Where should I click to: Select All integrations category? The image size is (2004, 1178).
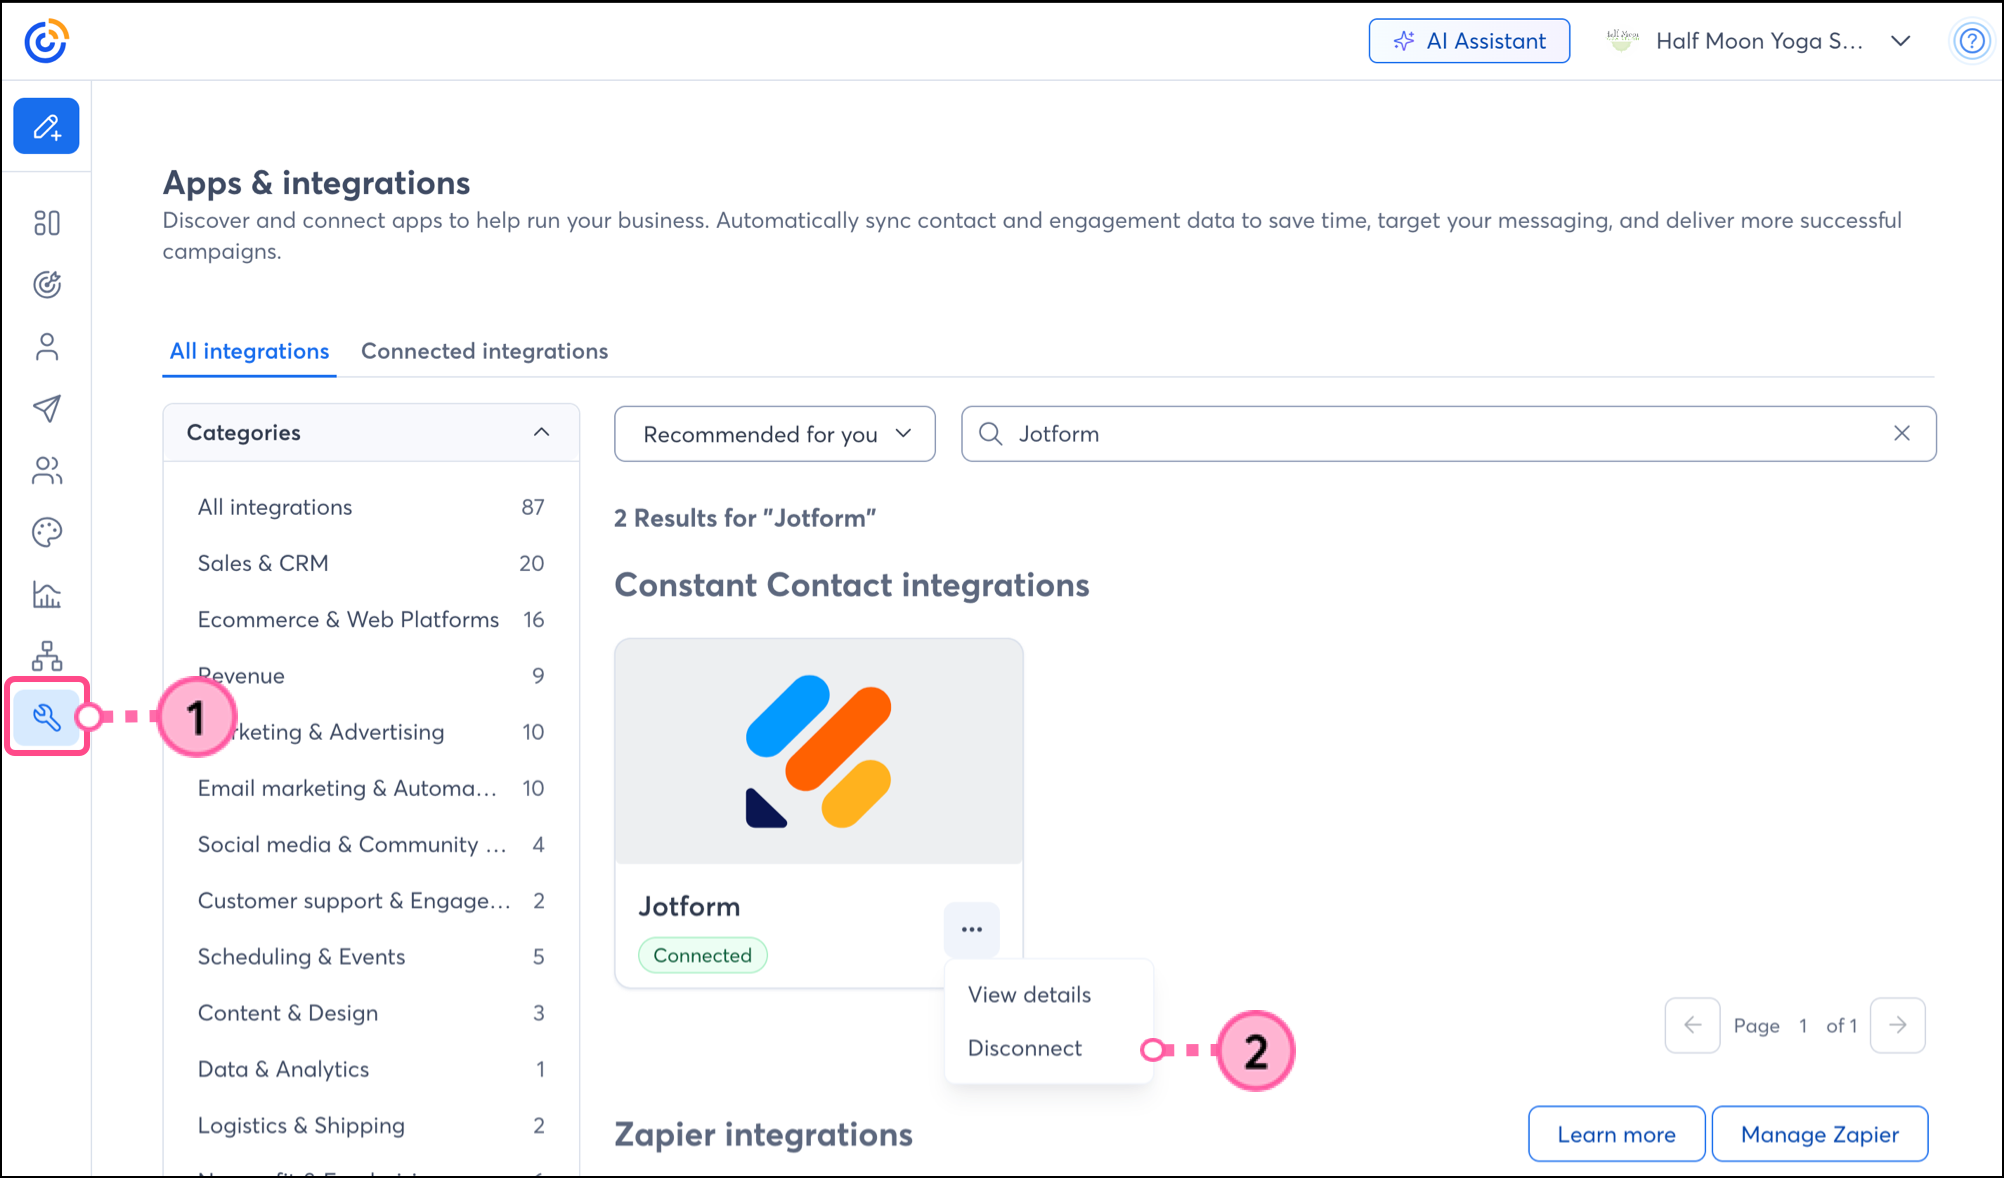[371, 507]
